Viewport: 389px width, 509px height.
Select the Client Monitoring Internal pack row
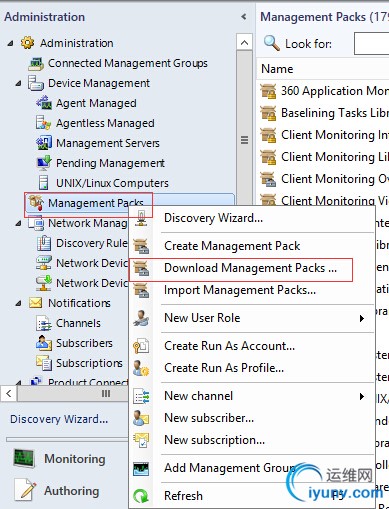pos(324,135)
